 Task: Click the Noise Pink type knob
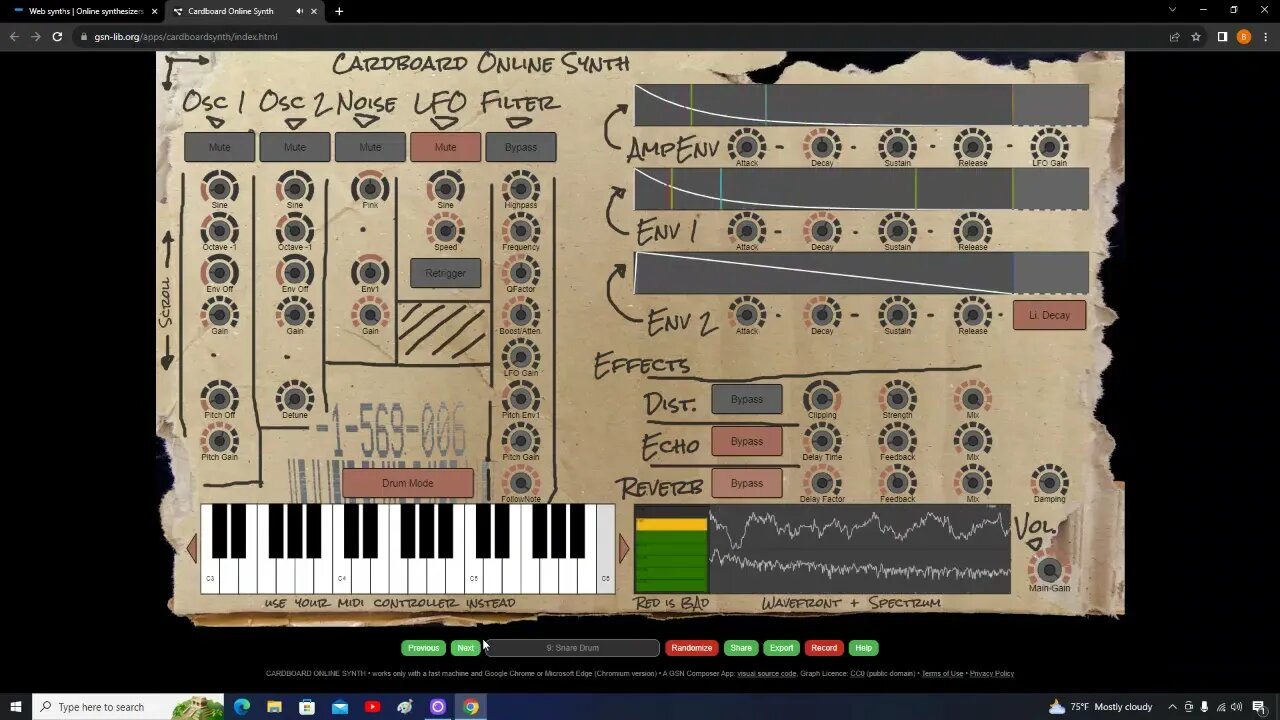tap(370, 187)
